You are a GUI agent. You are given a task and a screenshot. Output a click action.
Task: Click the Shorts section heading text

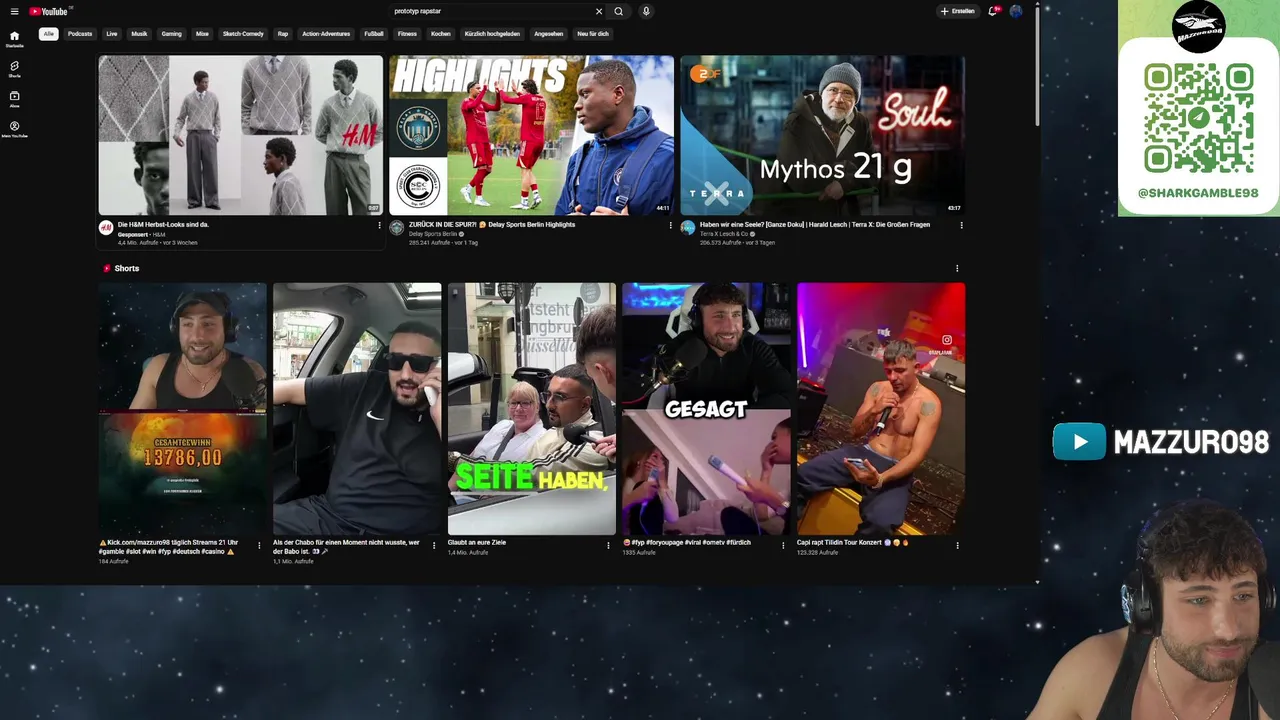(x=127, y=268)
